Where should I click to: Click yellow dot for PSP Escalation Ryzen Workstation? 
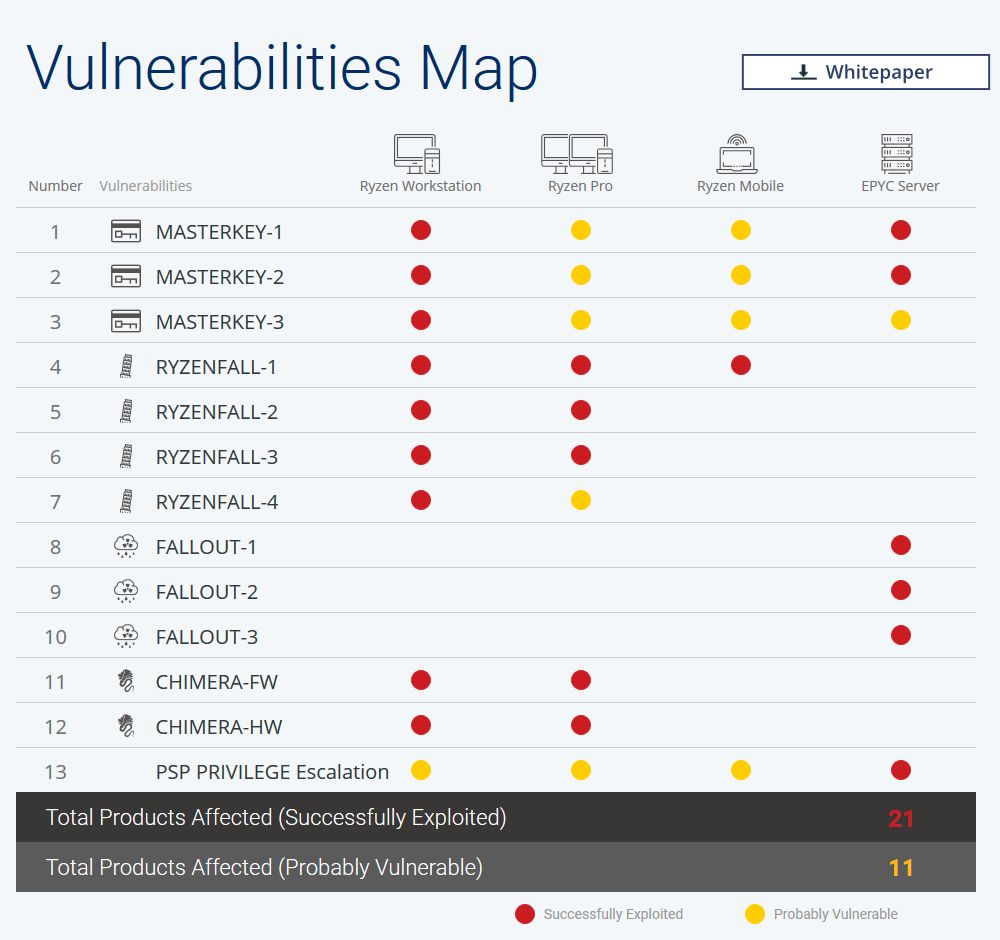coord(421,770)
